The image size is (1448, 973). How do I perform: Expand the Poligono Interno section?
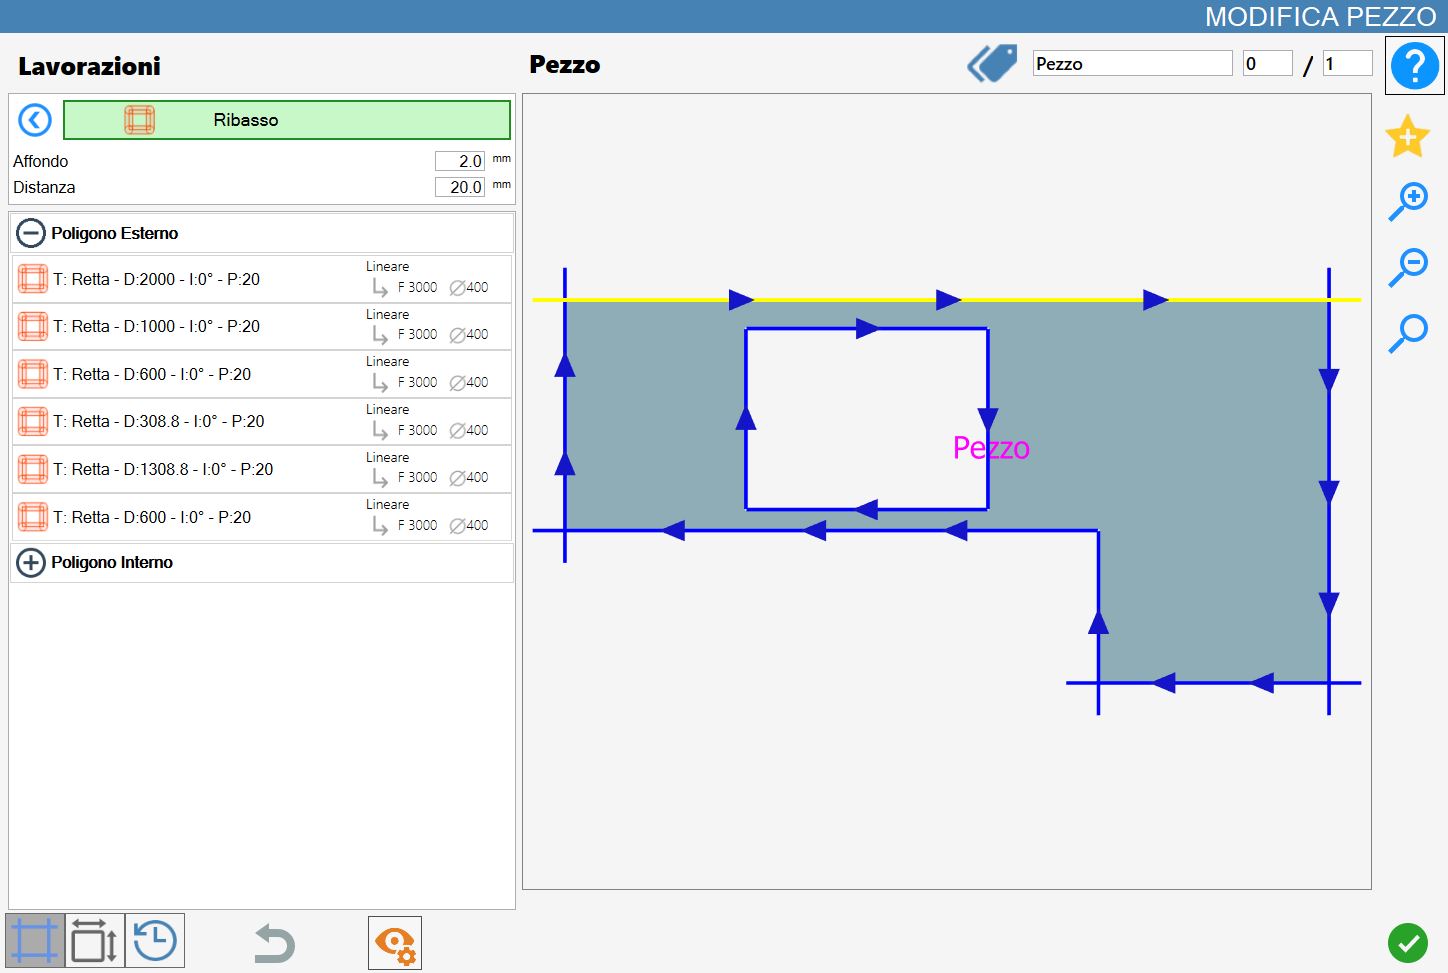(31, 562)
